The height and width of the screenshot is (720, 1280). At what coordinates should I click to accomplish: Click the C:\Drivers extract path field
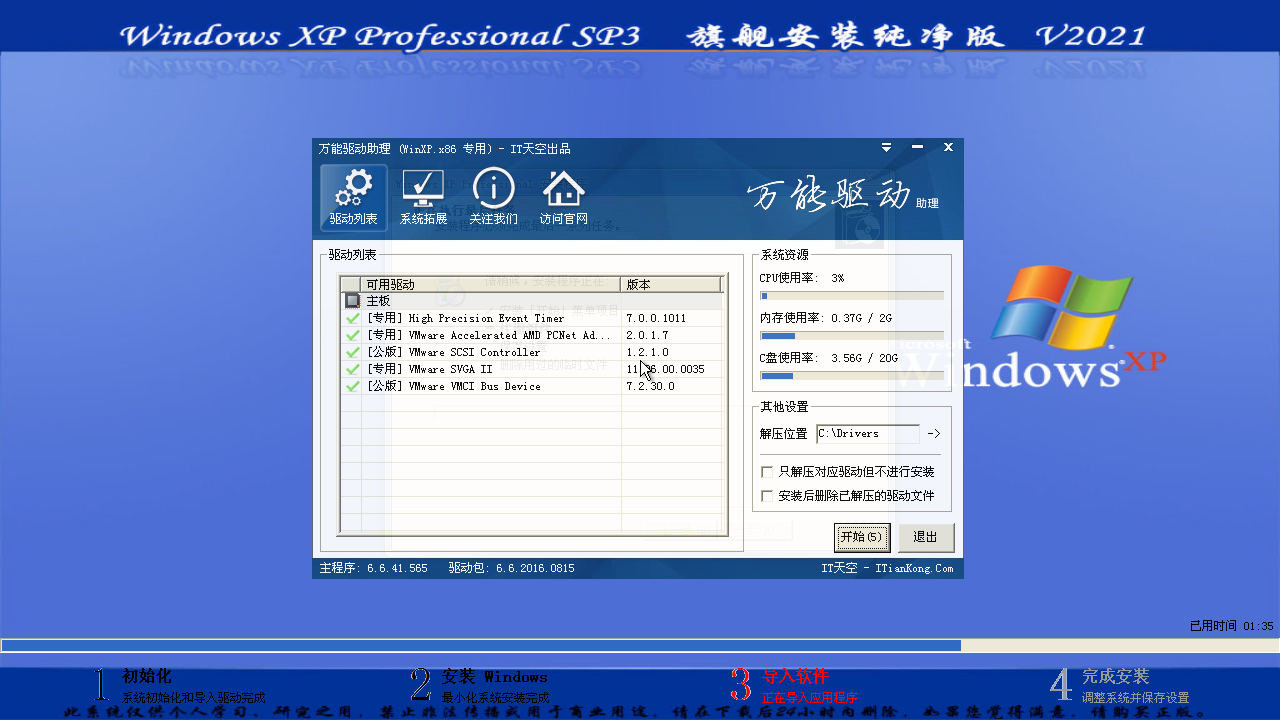(867, 434)
